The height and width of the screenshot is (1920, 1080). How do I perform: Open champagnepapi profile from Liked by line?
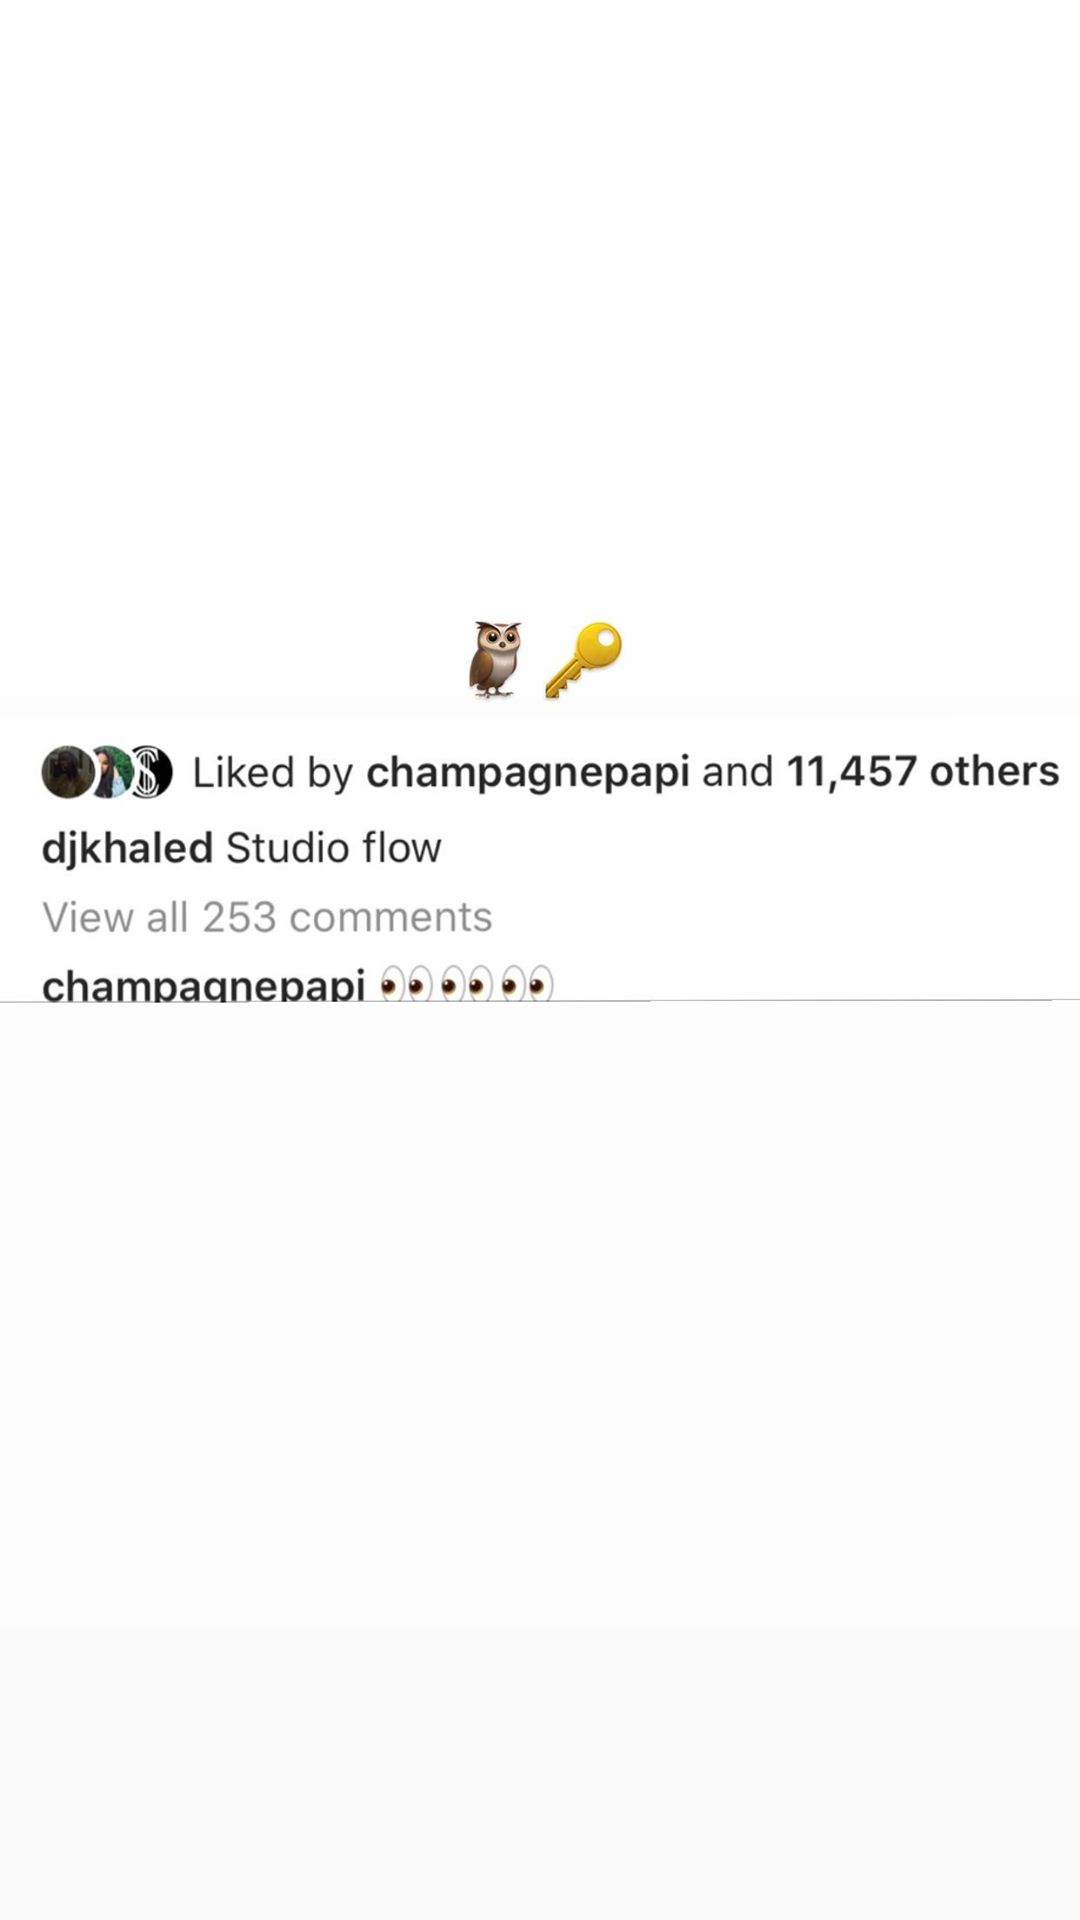527,773
